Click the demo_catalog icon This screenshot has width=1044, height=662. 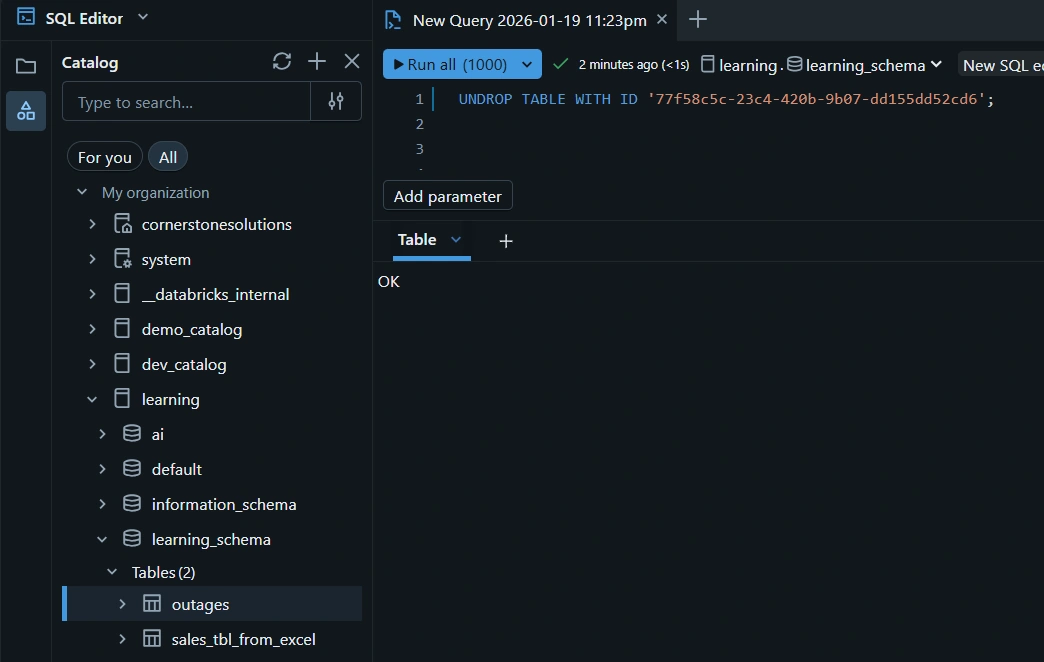click(x=122, y=328)
